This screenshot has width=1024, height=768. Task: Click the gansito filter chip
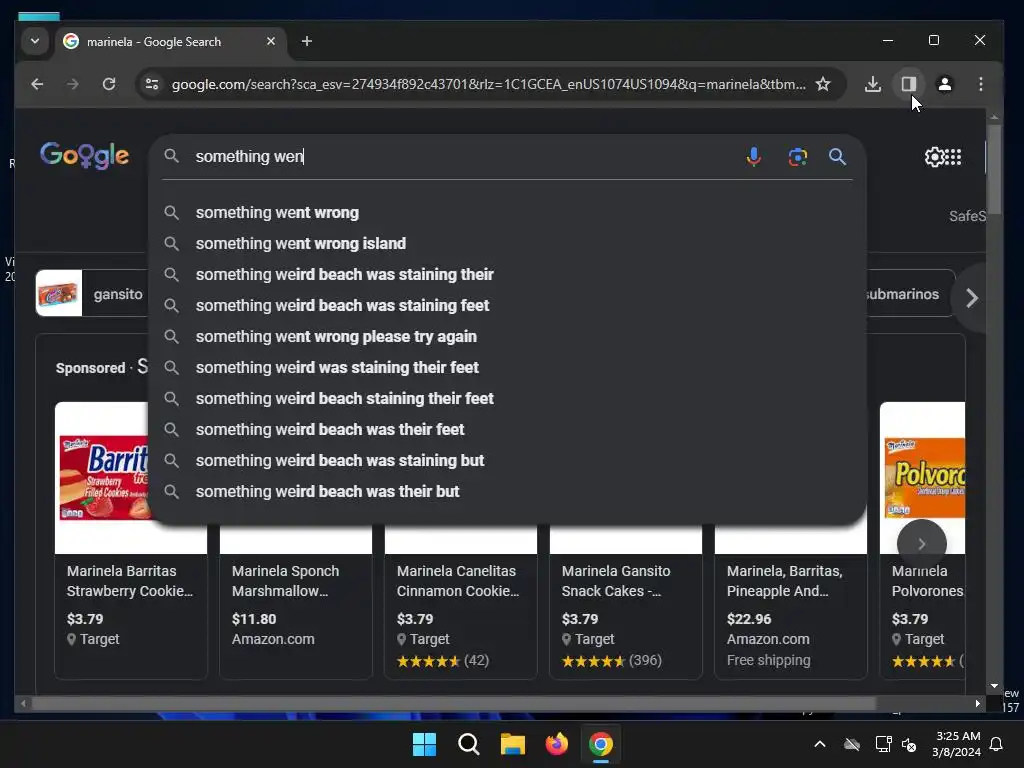(x=93, y=293)
